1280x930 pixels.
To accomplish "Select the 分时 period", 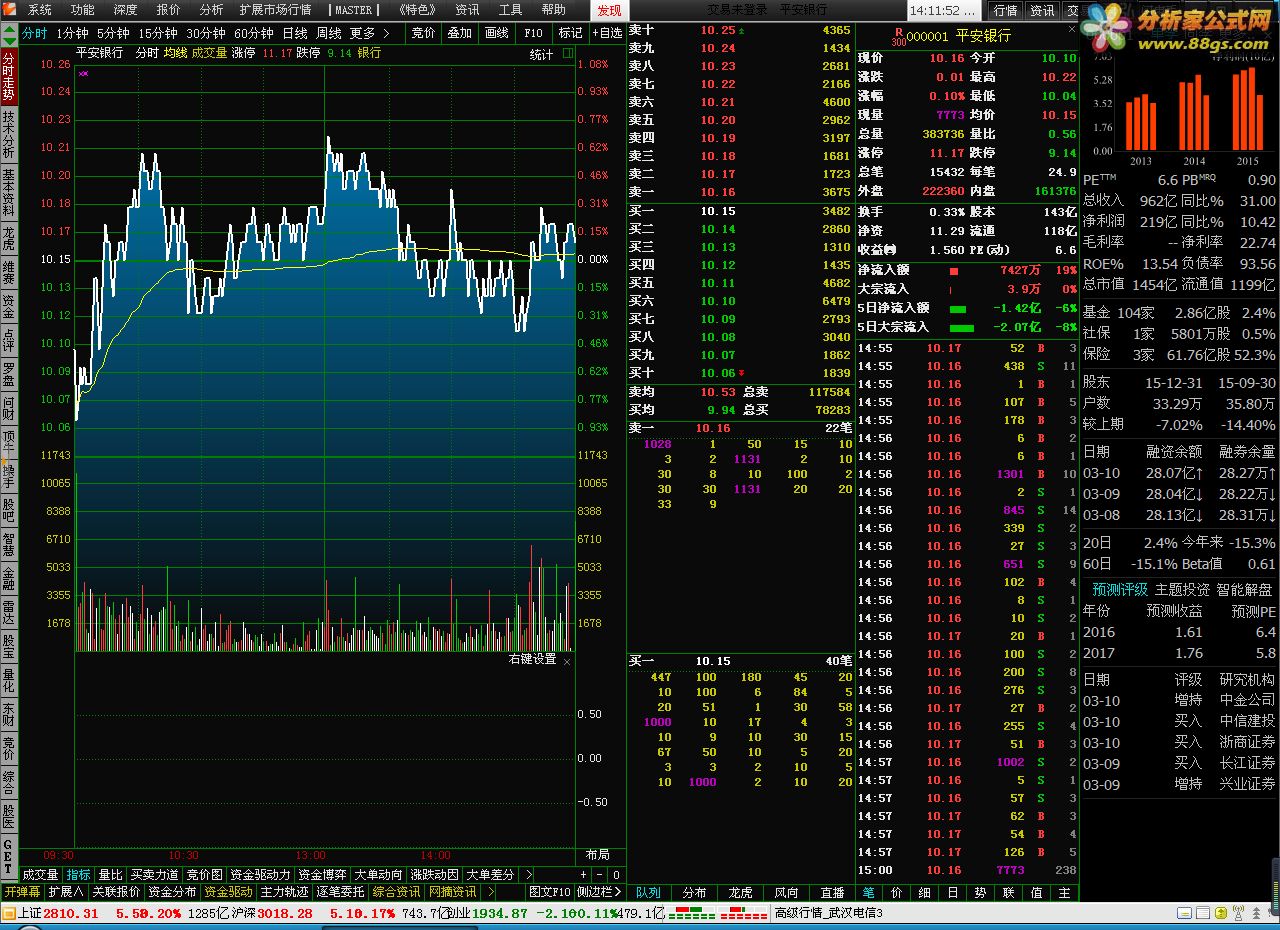I will [x=35, y=33].
